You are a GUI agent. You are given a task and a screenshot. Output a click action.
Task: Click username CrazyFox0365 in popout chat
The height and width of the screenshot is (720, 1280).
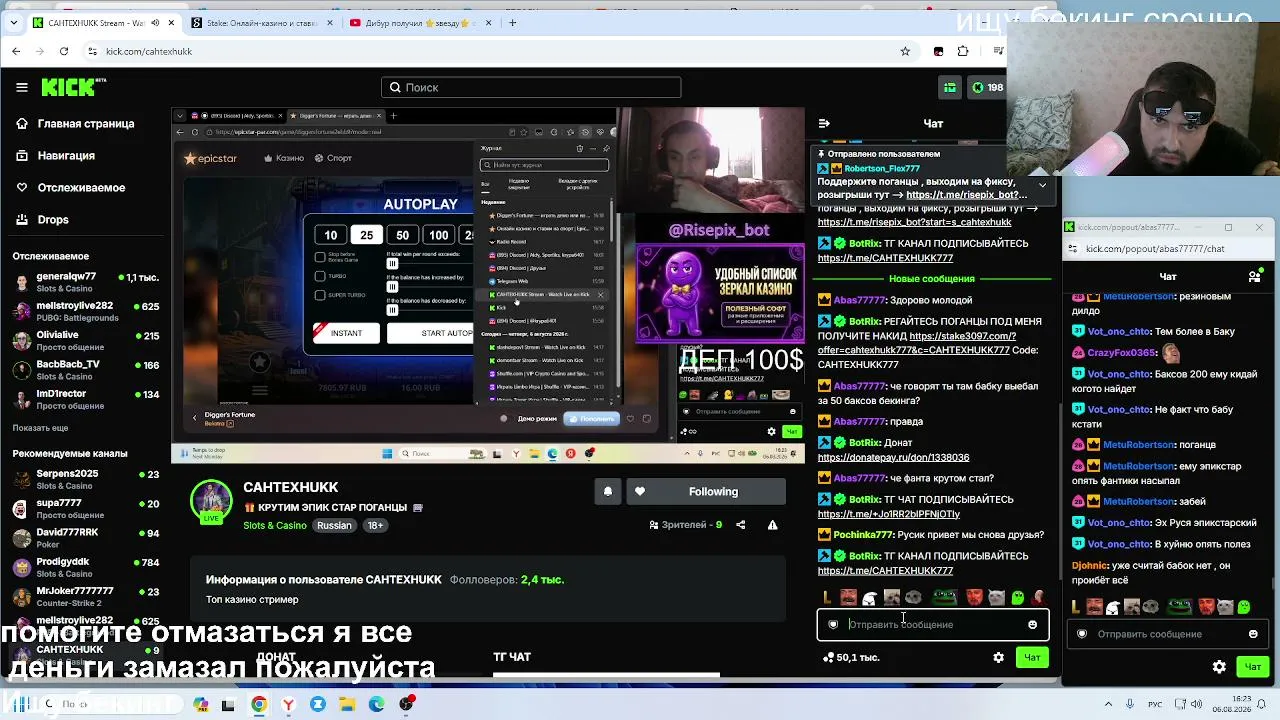(1122, 353)
